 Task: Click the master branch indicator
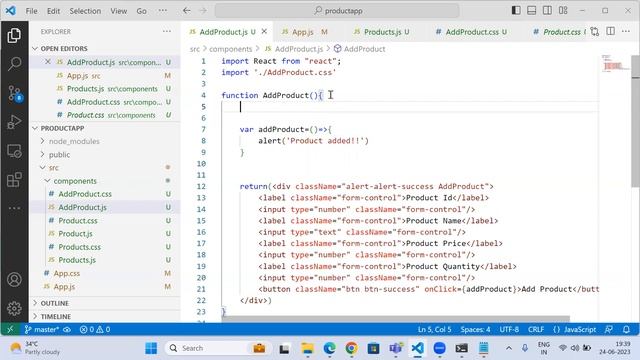[x=42, y=329]
